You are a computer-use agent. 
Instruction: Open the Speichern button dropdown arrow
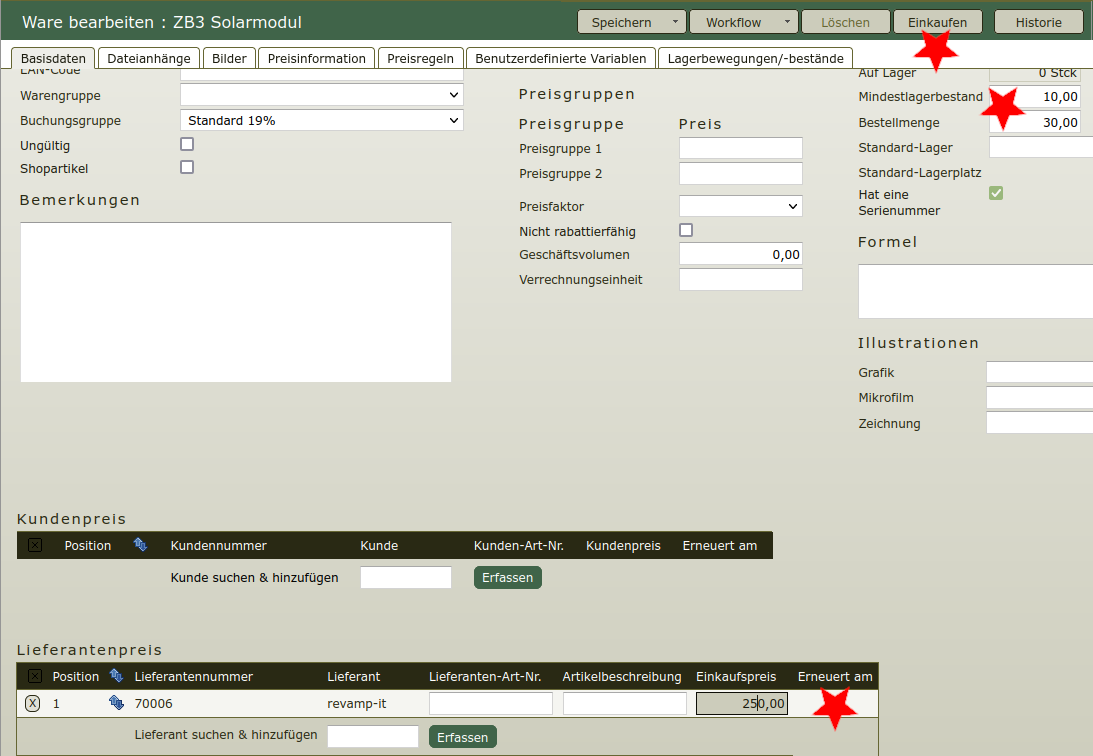pos(674,22)
